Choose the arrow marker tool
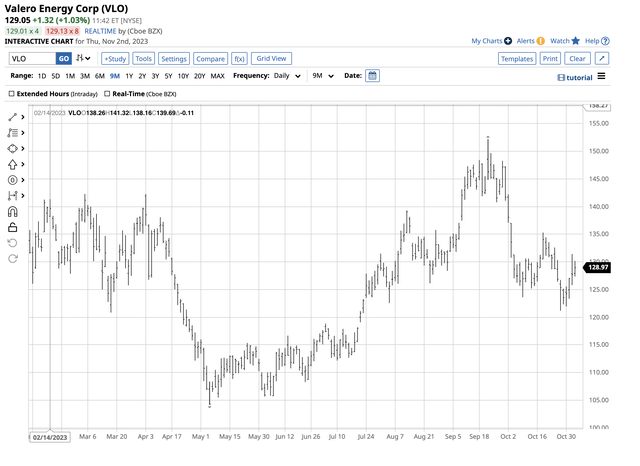The image size is (640, 466). coord(12,164)
